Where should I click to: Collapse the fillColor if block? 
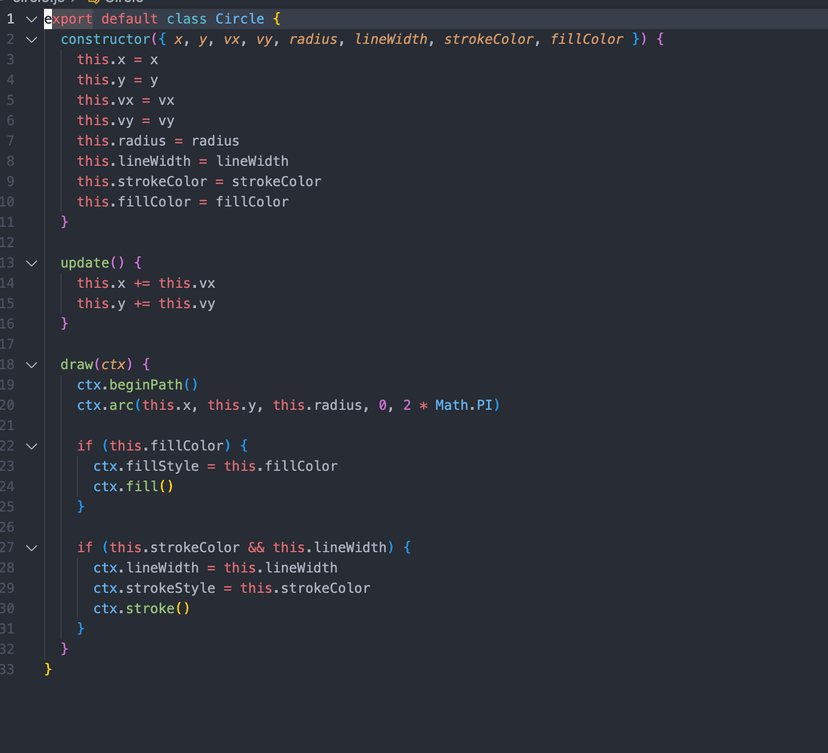31,446
